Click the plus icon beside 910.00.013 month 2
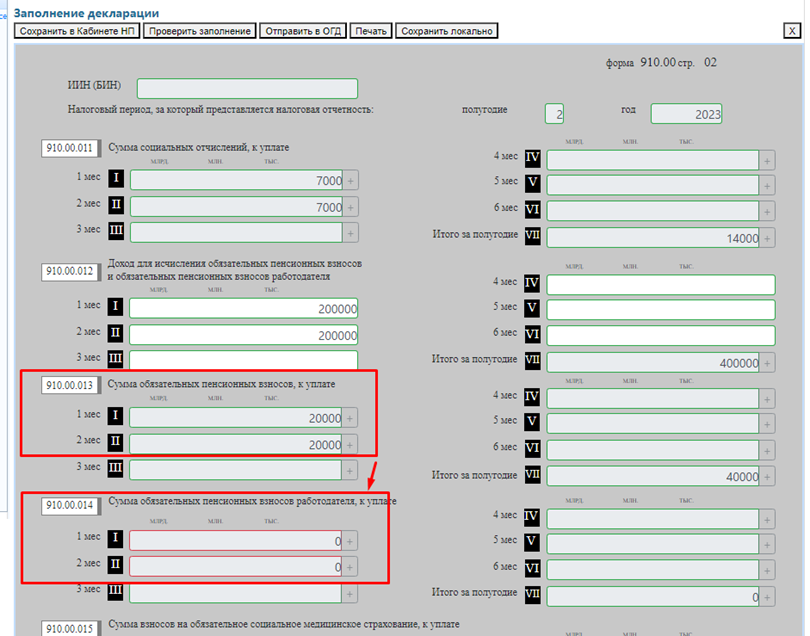 [351, 443]
